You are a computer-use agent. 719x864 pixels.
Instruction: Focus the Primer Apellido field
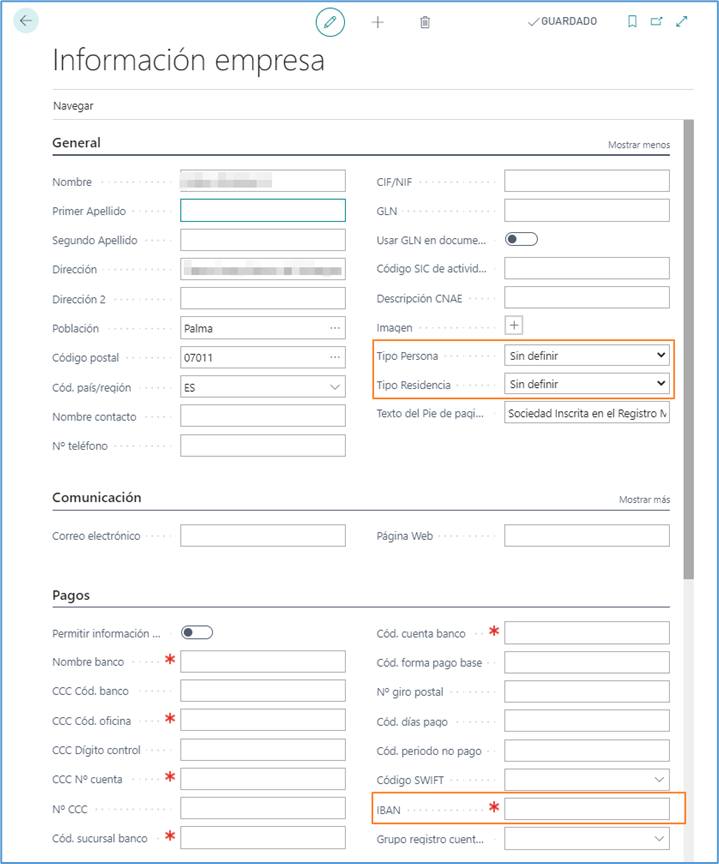pyautogui.click(x=263, y=210)
